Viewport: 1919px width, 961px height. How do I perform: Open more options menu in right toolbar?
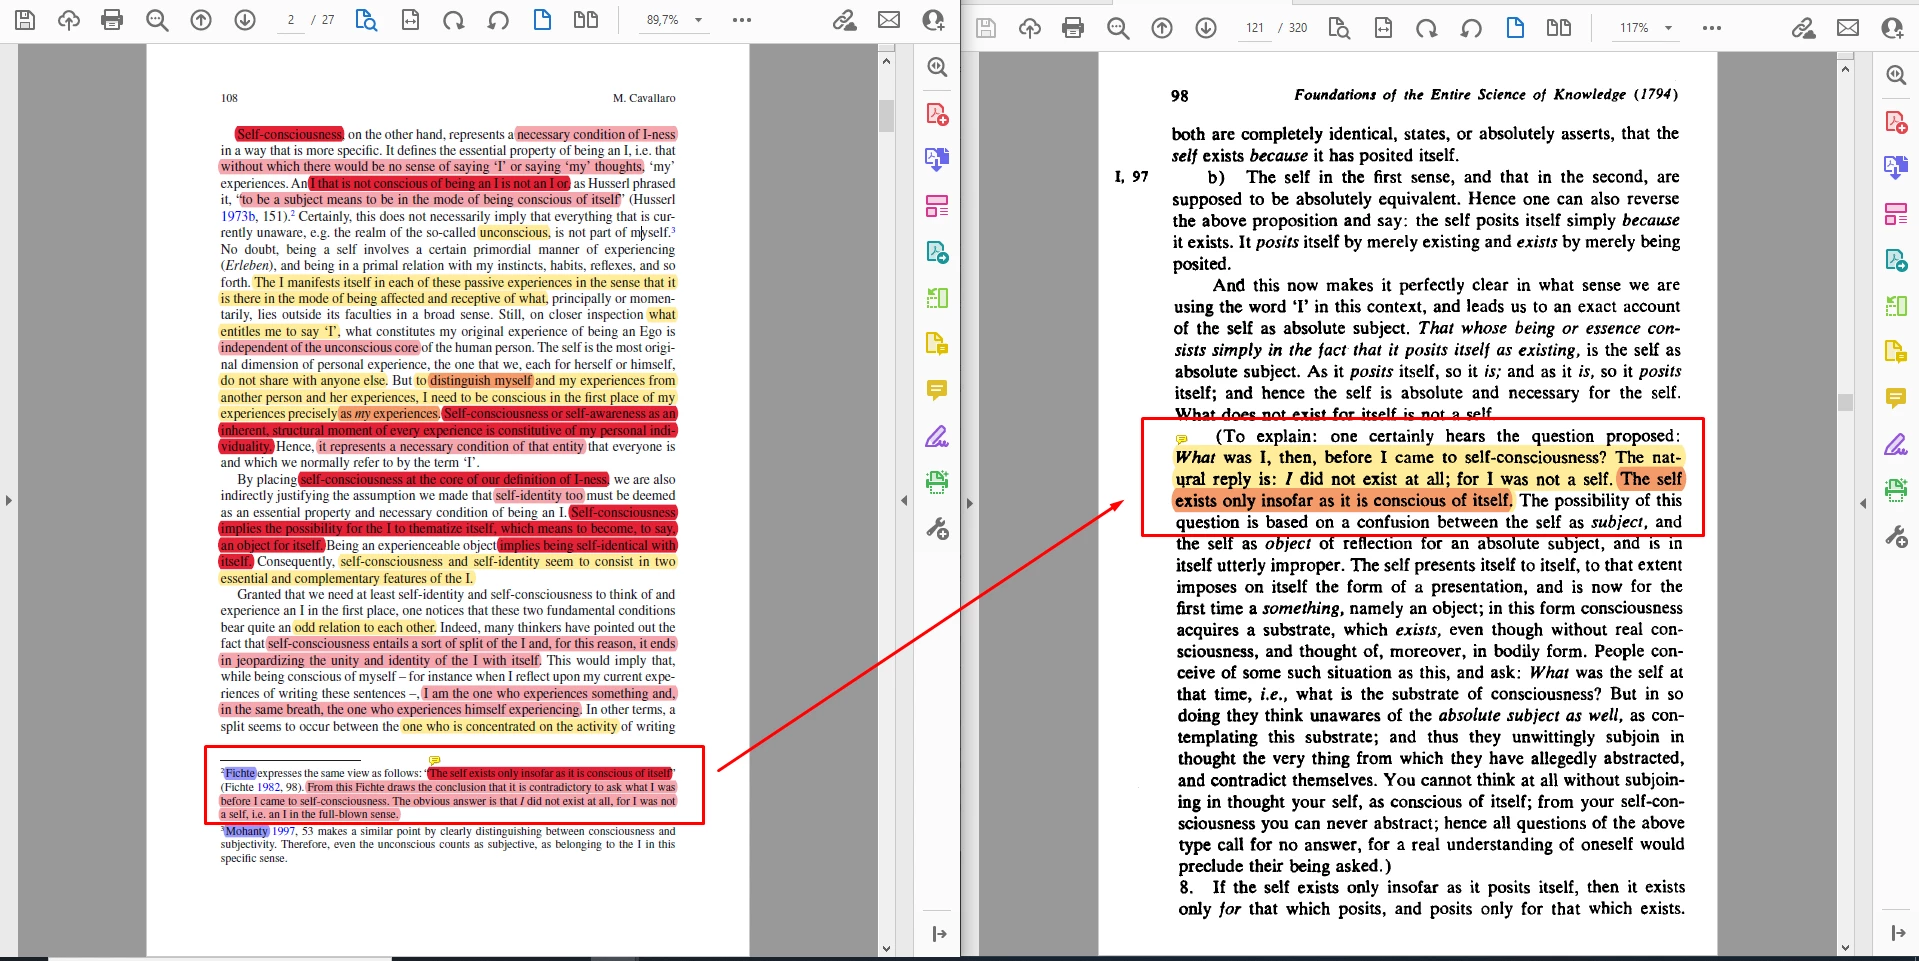click(x=1712, y=28)
